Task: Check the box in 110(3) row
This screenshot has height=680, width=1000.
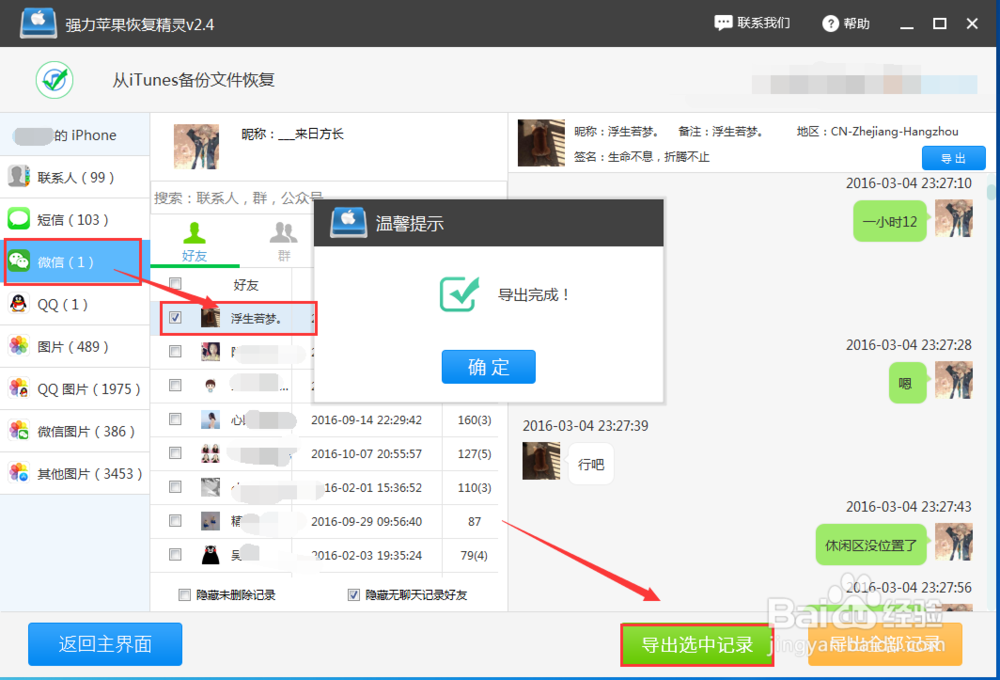Action: pyautogui.click(x=175, y=487)
